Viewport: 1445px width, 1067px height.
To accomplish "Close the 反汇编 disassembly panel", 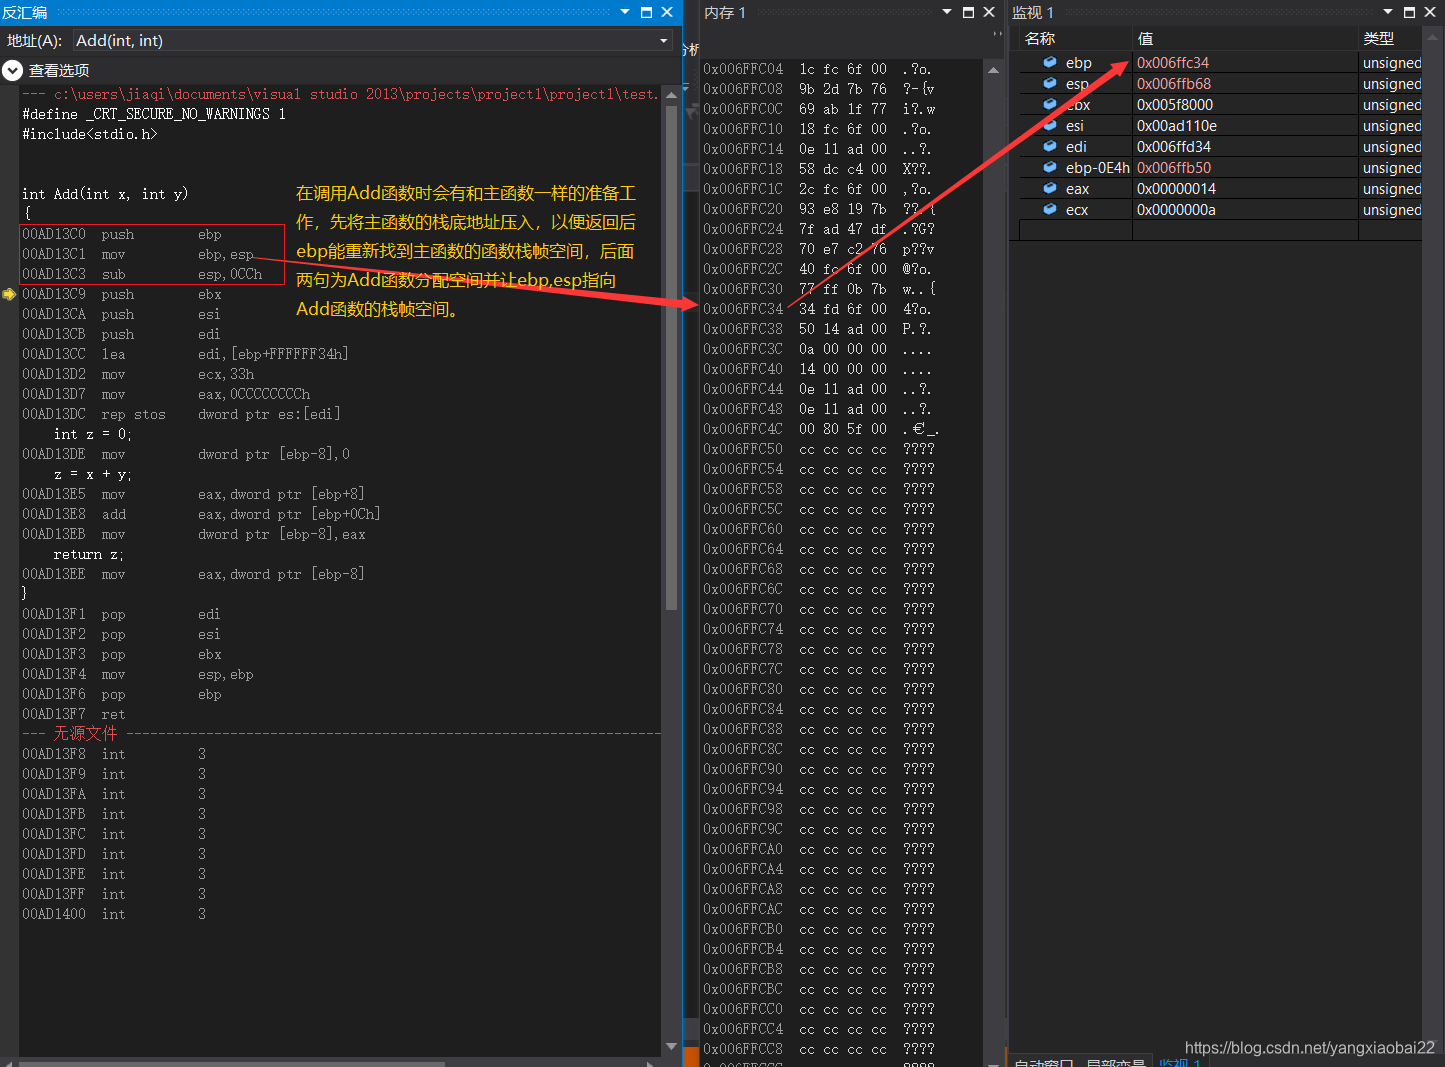I will tap(667, 12).
